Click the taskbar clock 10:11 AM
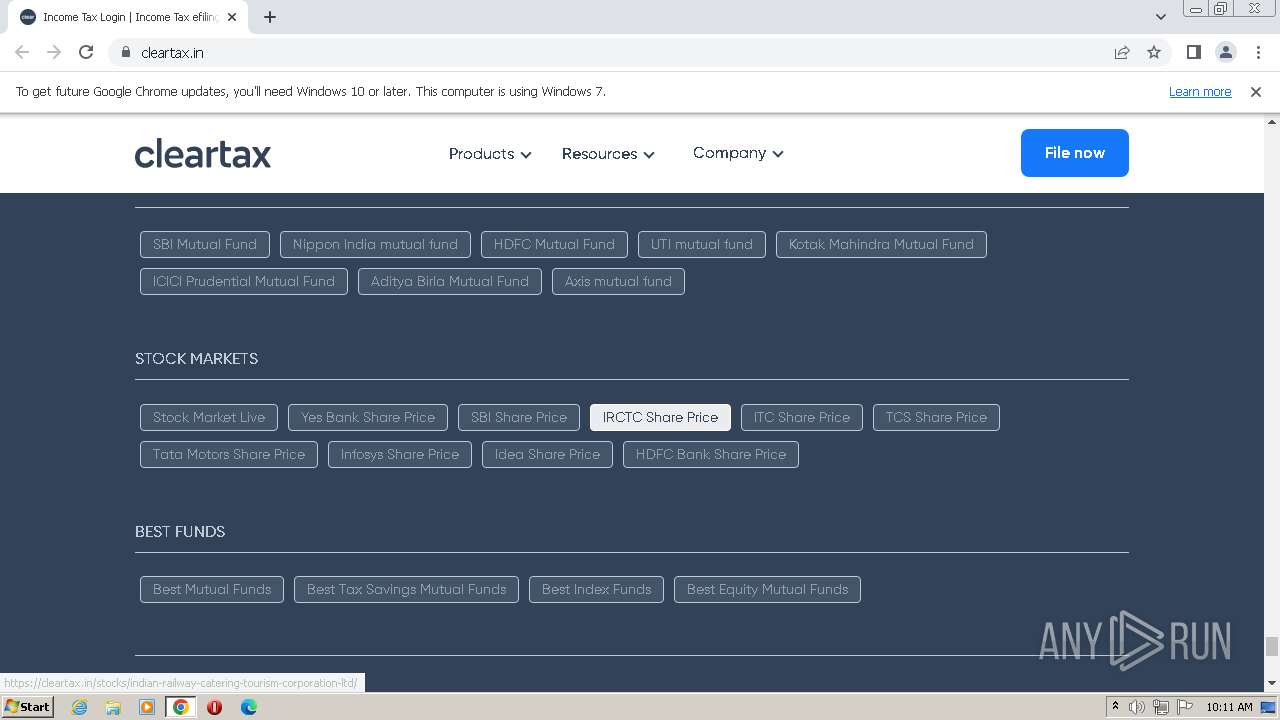Viewport: 1280px width, 720px height. [x=1229, y=707]
